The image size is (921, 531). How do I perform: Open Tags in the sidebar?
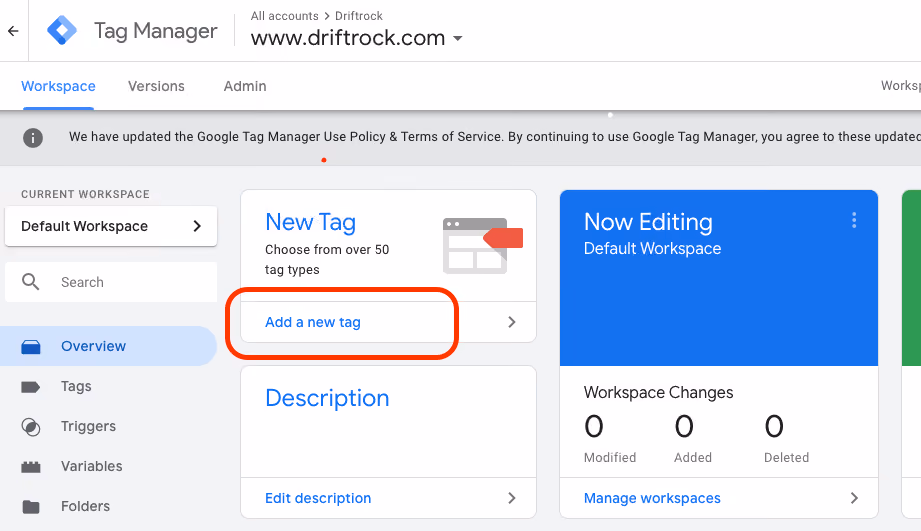pyautogui.click(x=76, y=387)
